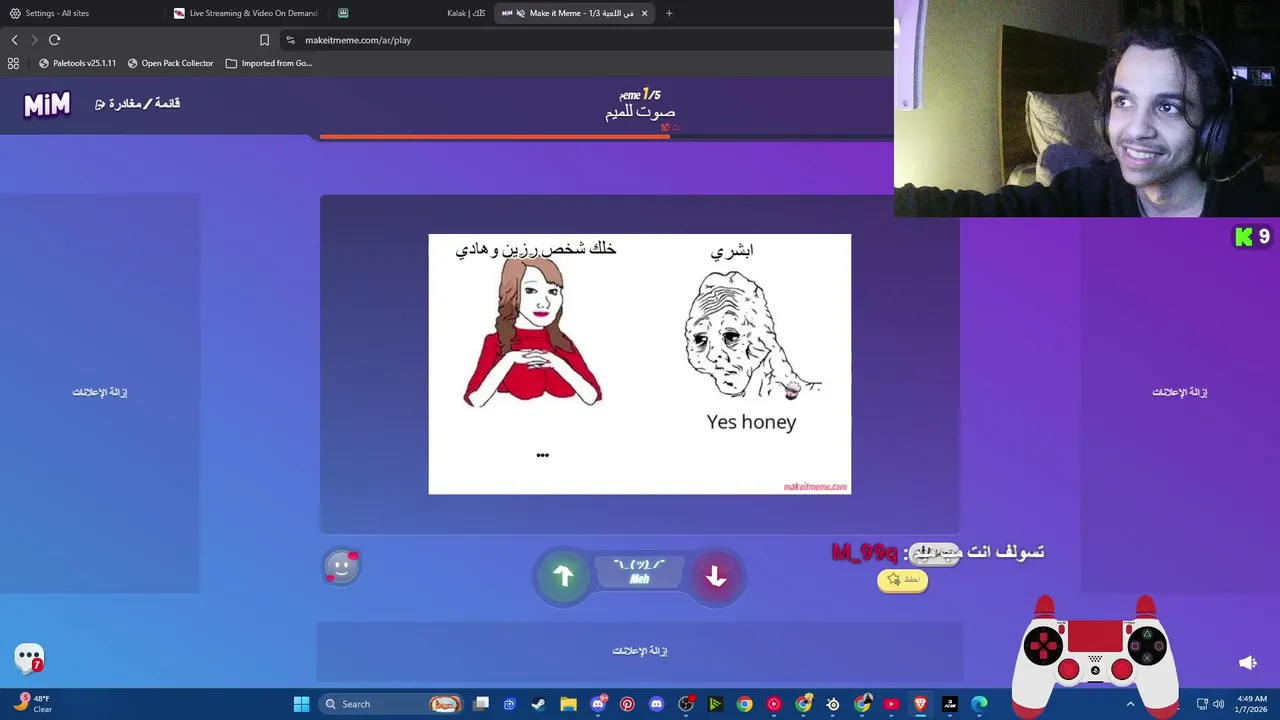Unmute the Make it Meme tab audio icon
Viewport: 1280px width, 720px height.
click(521, 13)
